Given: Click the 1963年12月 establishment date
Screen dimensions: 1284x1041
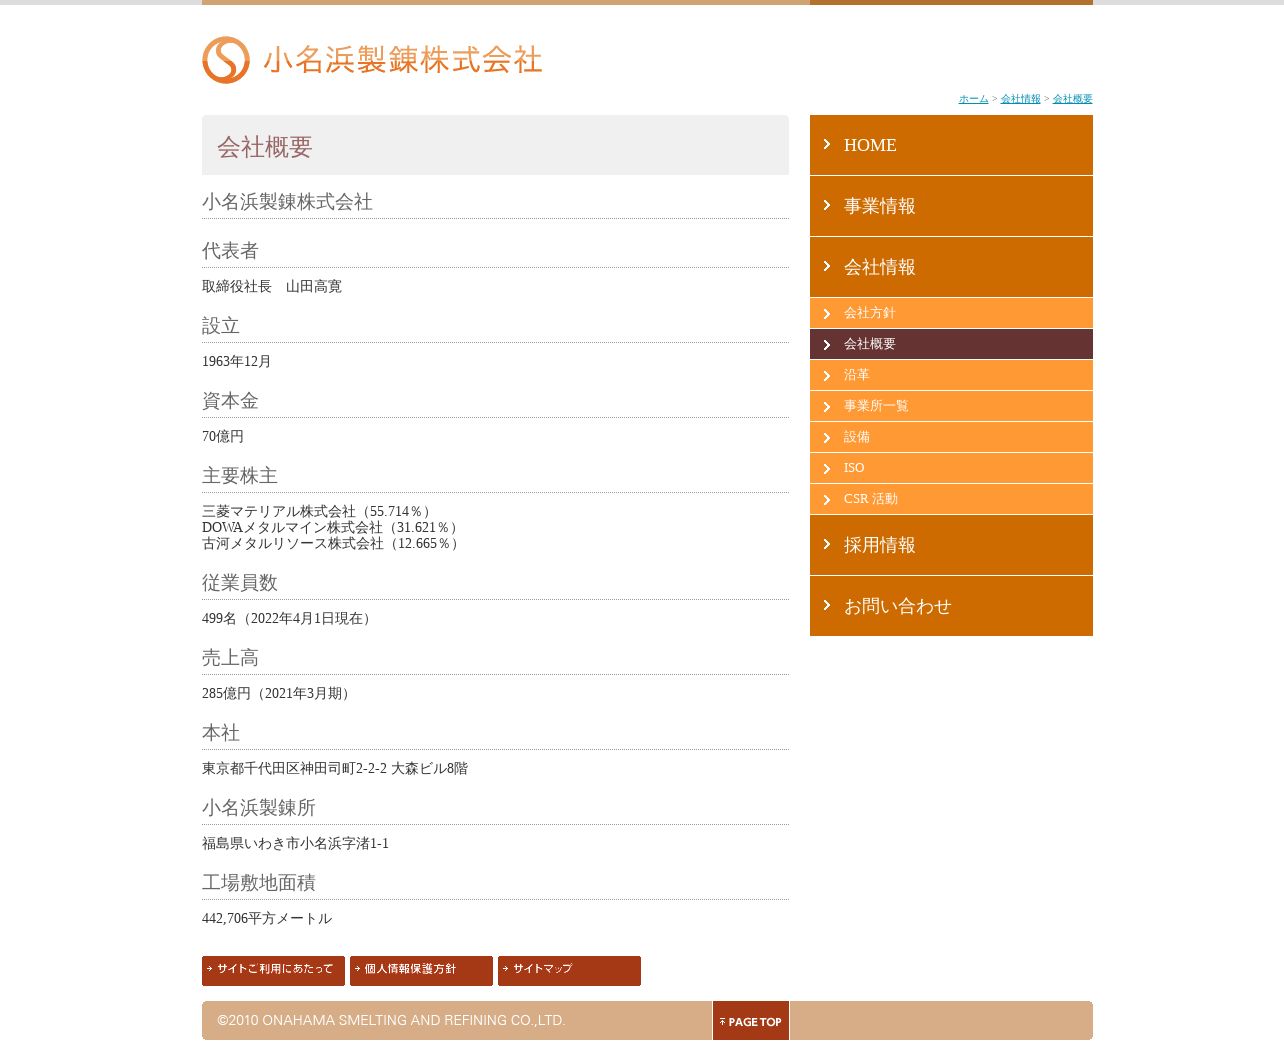Looking at the screenshot, I should (x=237, y=362).
